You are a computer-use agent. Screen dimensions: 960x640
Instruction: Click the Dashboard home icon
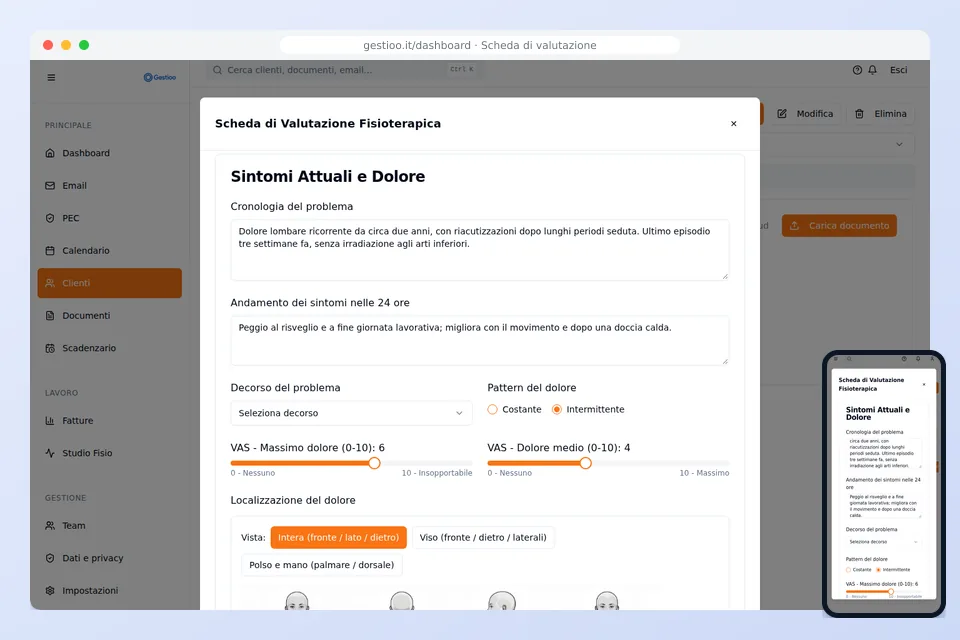[x=50, y=153]
